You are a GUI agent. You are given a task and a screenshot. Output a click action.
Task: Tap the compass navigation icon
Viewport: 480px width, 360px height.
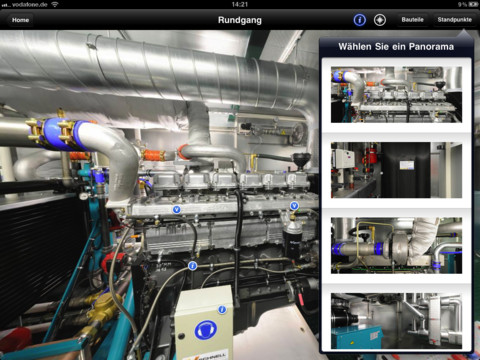pyautogui.click(x=380, y=20)
